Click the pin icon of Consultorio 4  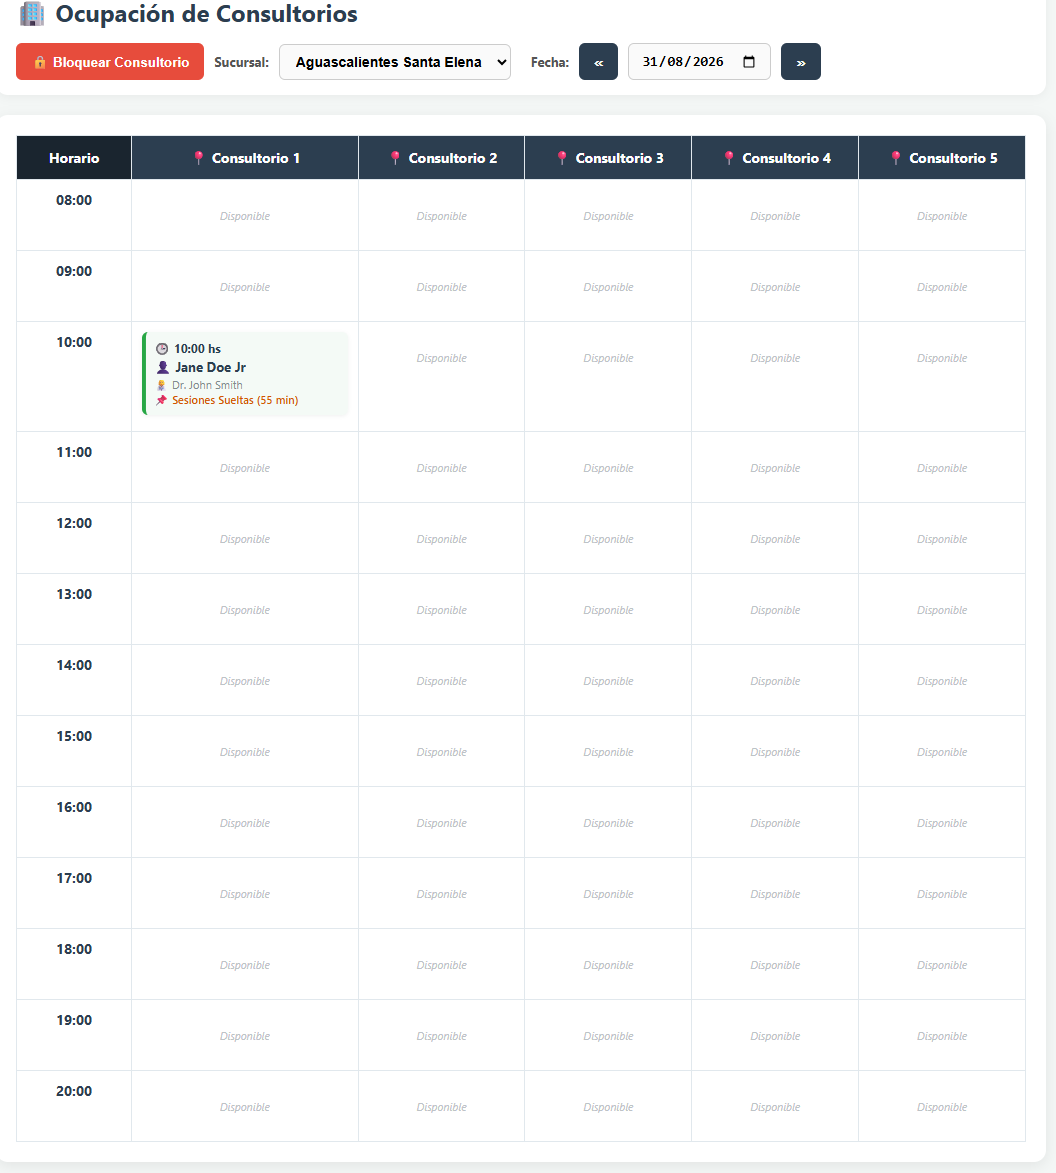[728, 158]
